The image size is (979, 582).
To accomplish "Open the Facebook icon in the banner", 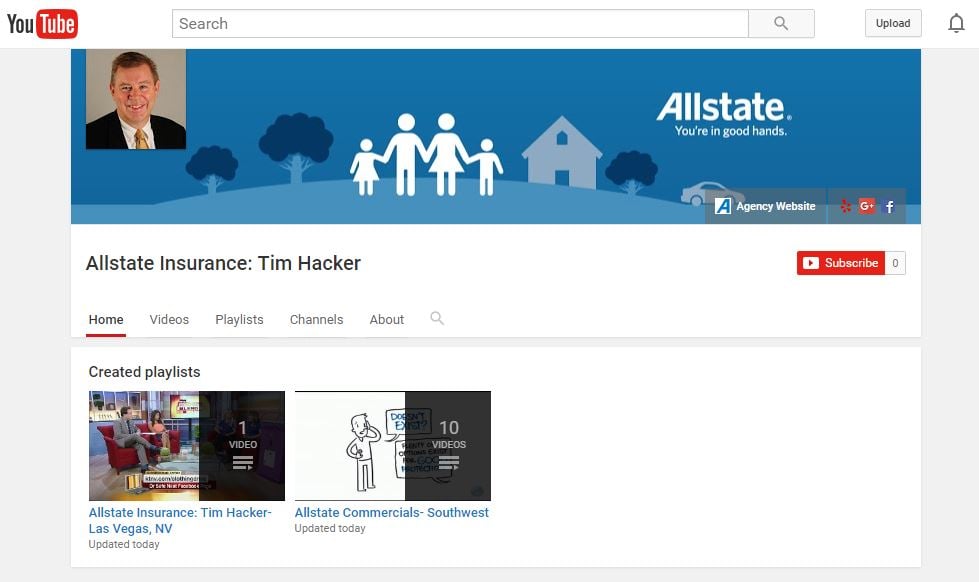I will 890,207.
